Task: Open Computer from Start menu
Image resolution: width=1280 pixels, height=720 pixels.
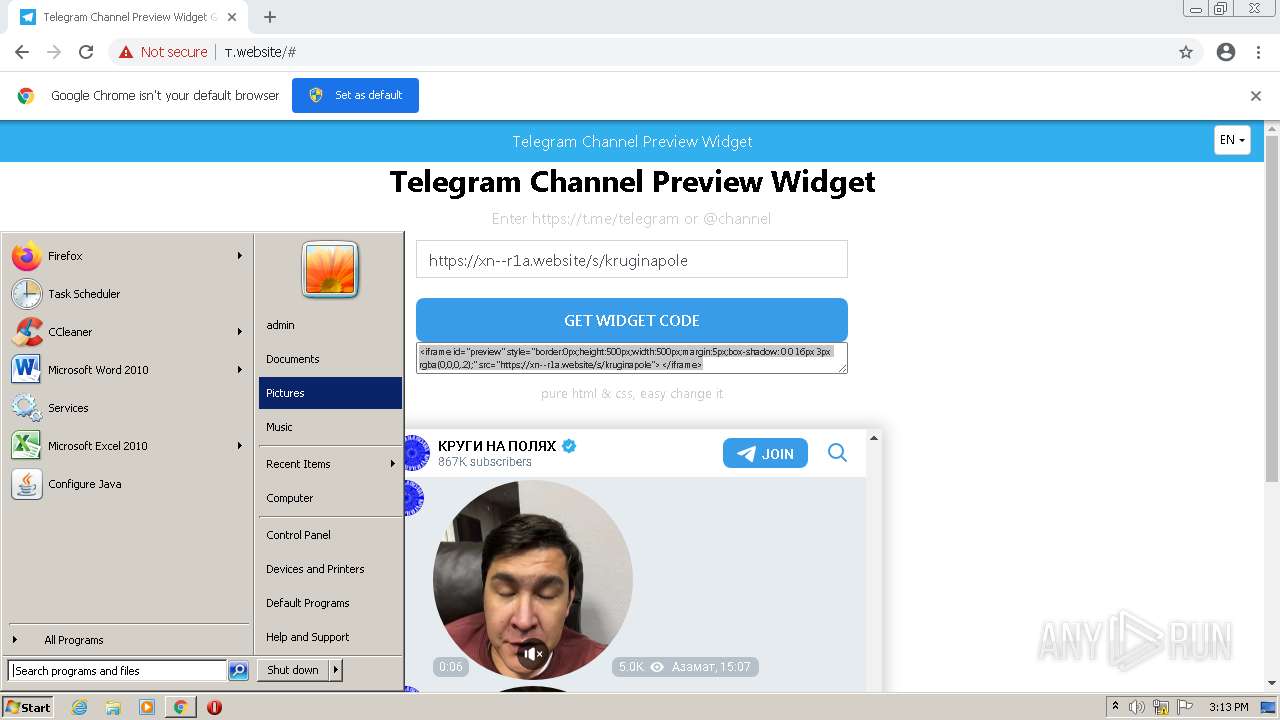Action: [x=330, y=498]
